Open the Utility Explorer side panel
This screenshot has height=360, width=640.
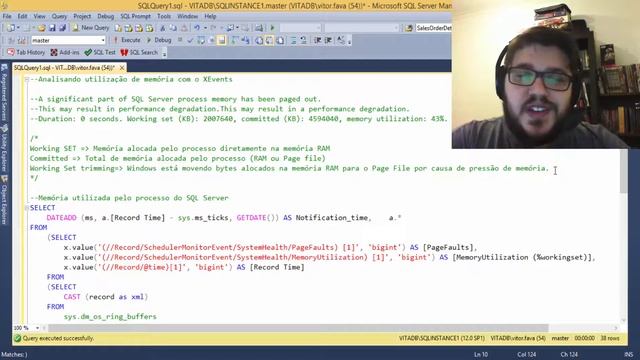[x=4, y=148]
